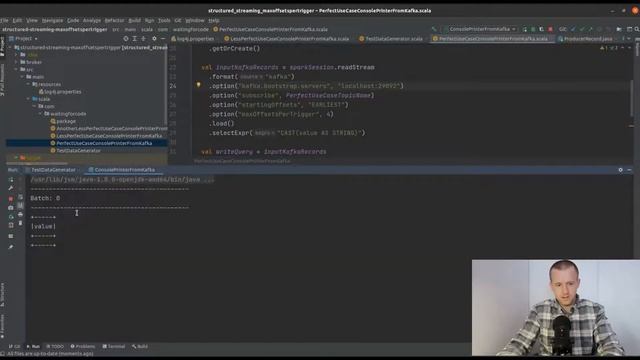The width and height of the screenshot is (640, 360).
Task: Click Expand All icon in Project panel
Action: click(134, 38)
